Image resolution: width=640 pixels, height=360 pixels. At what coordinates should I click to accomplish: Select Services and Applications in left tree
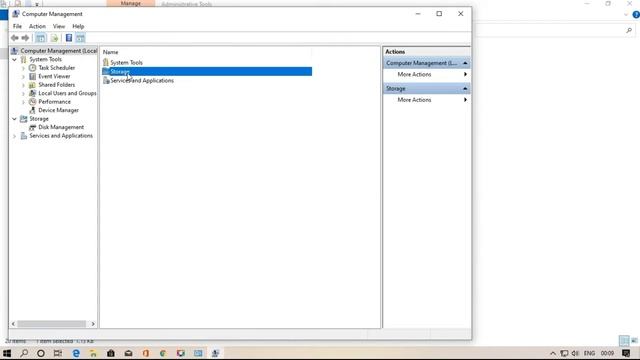[61, 136]
